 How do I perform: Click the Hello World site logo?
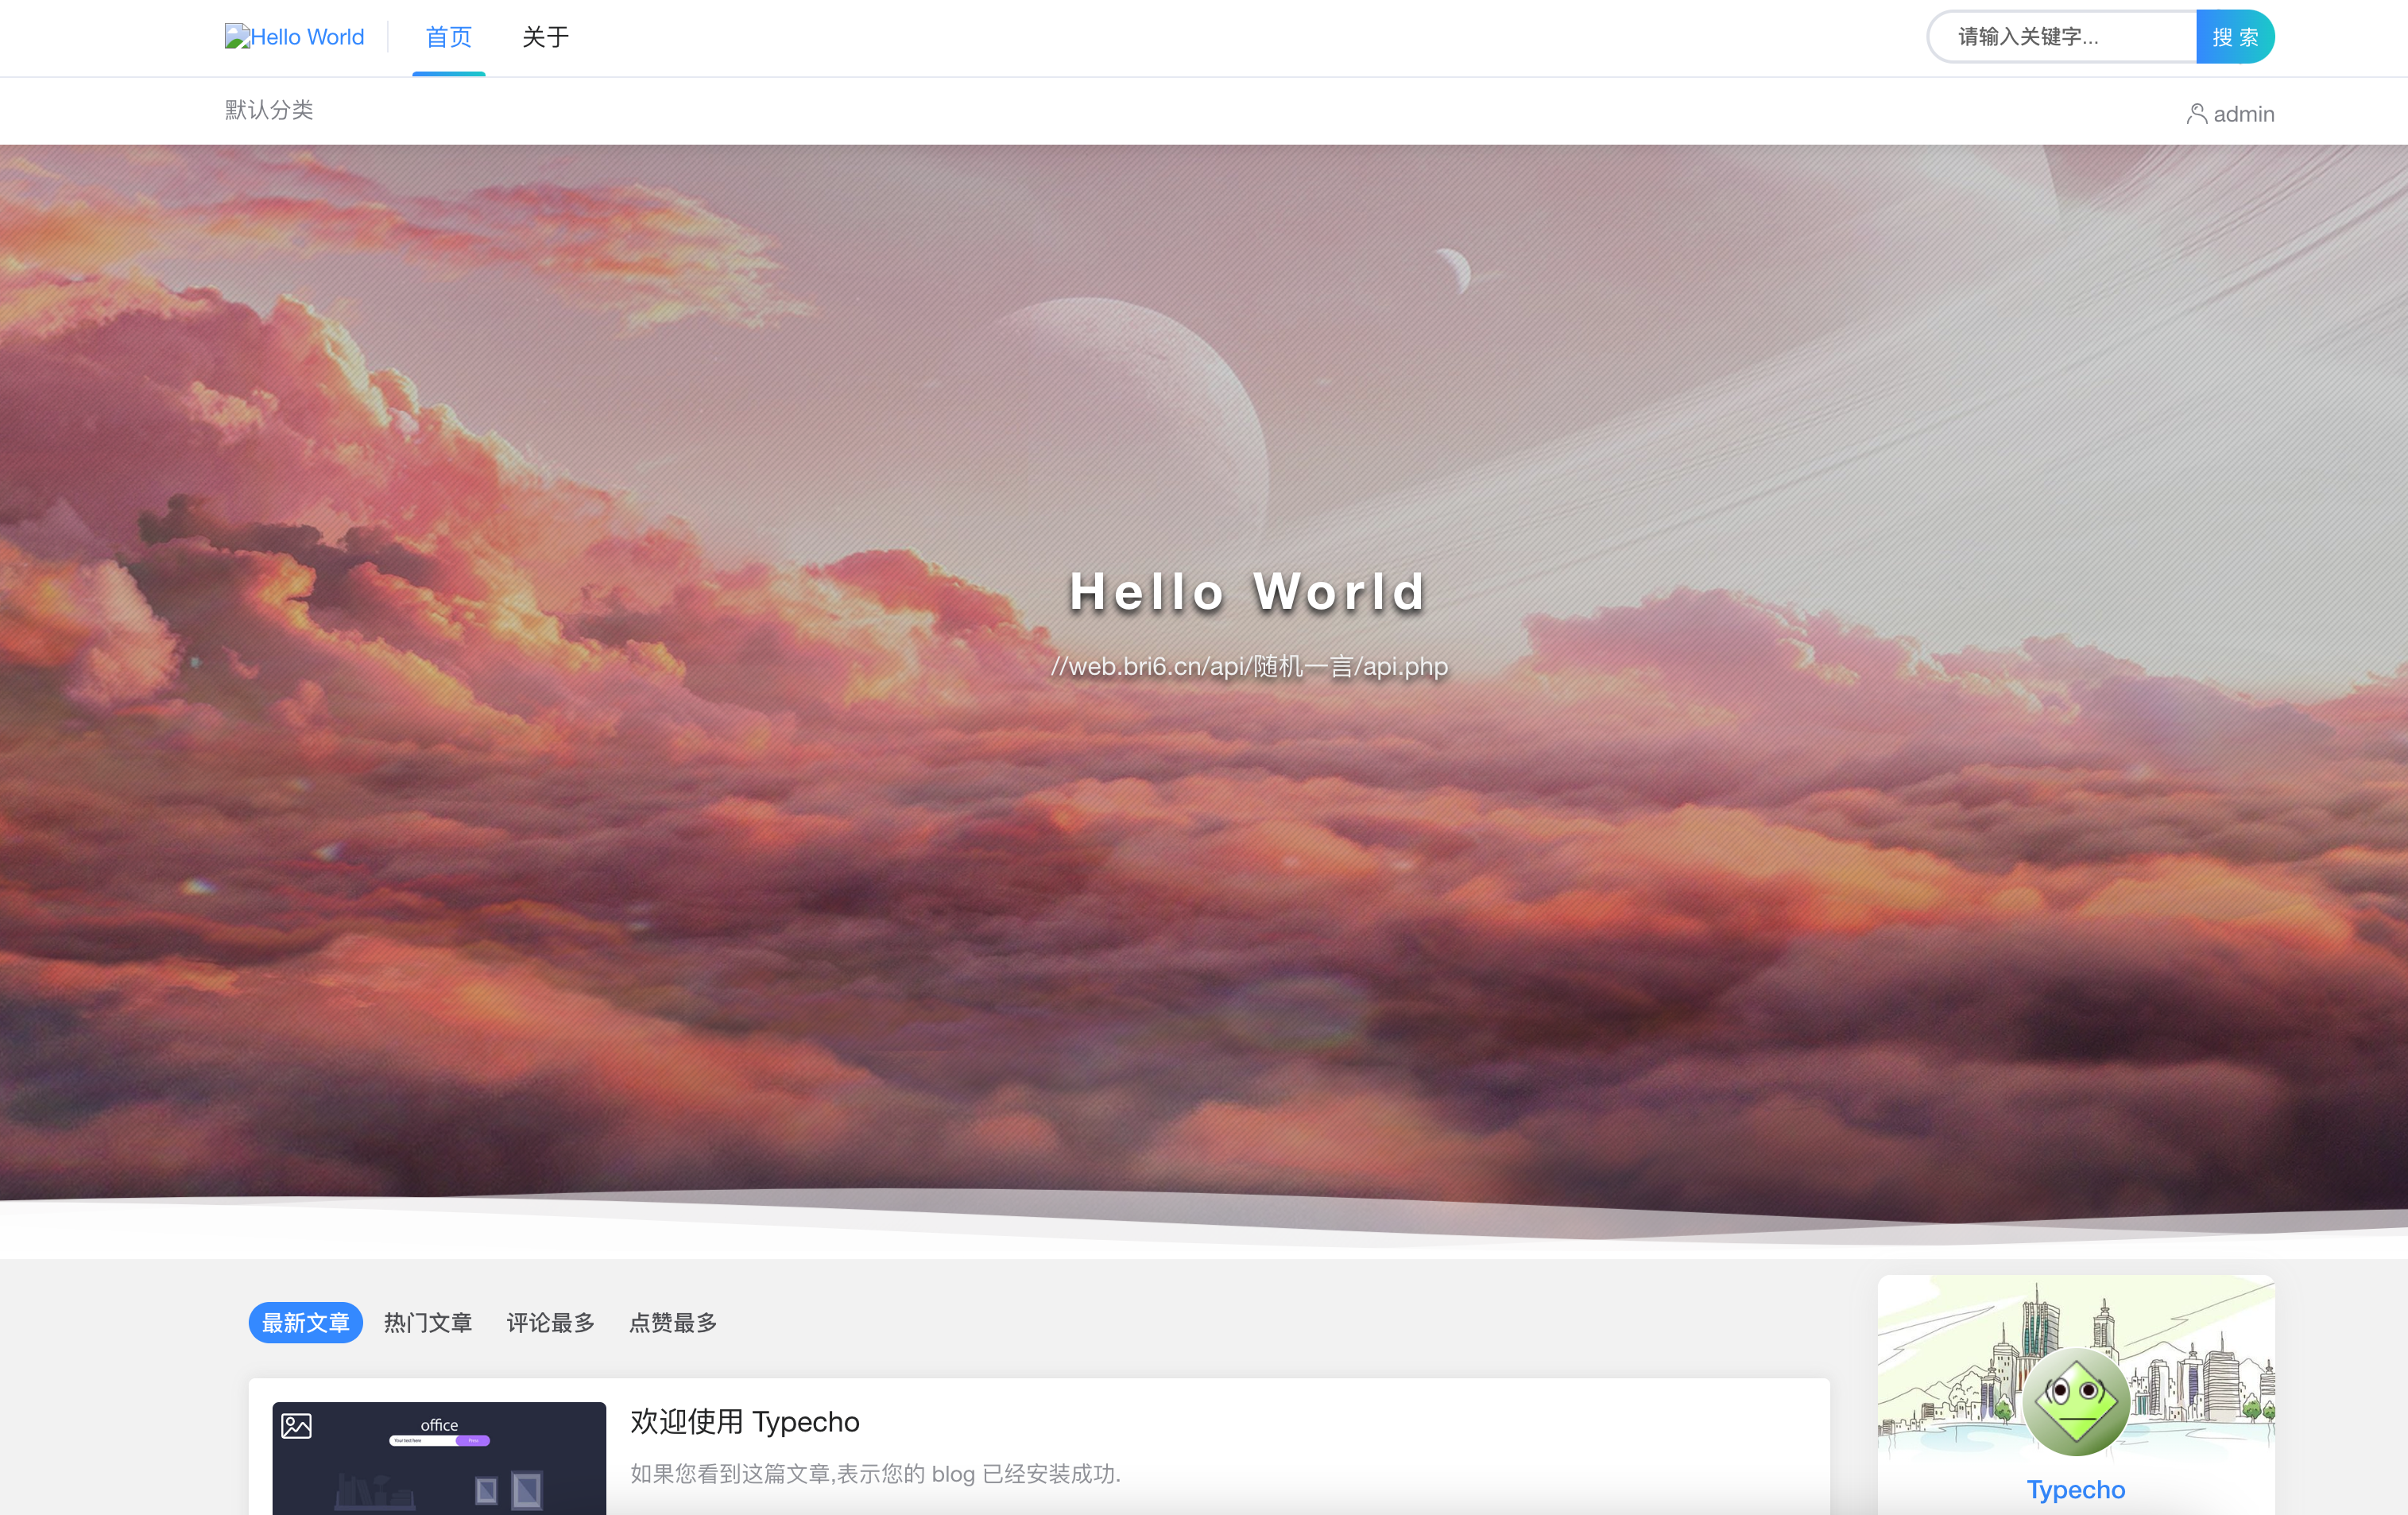click(x=294, y=37)
